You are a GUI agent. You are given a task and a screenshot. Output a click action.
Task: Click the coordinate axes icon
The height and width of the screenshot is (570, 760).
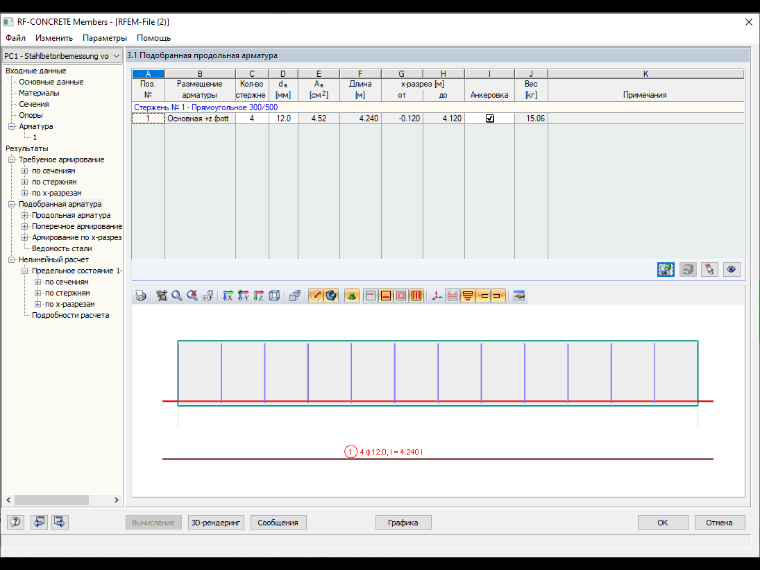tap(437, 296)
